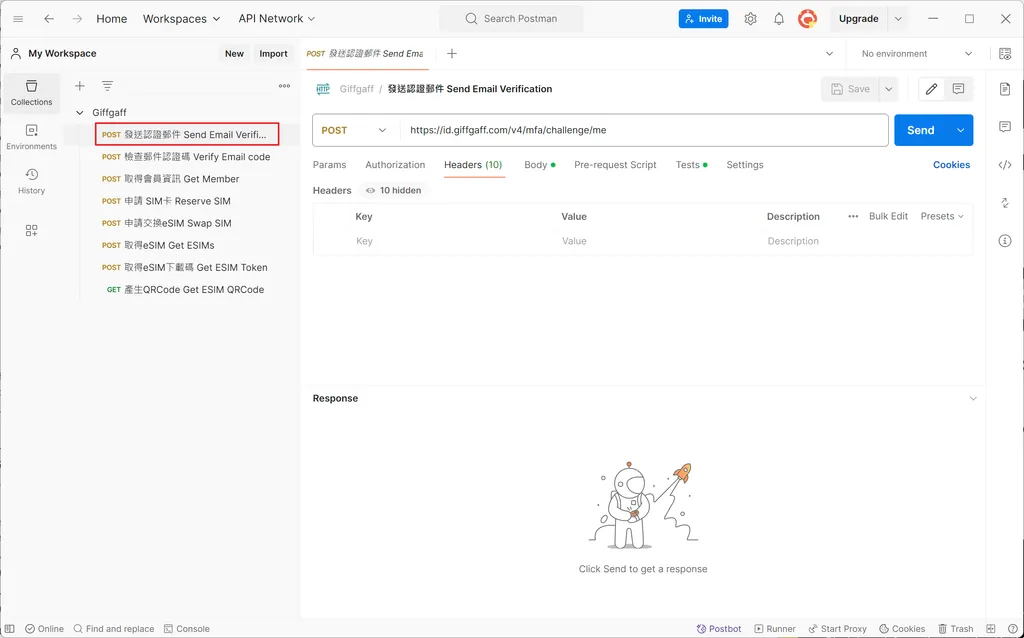This screenshot has width=1024, height=638.
Task: Open Postbot assistant
Action: tap(718, 628)
